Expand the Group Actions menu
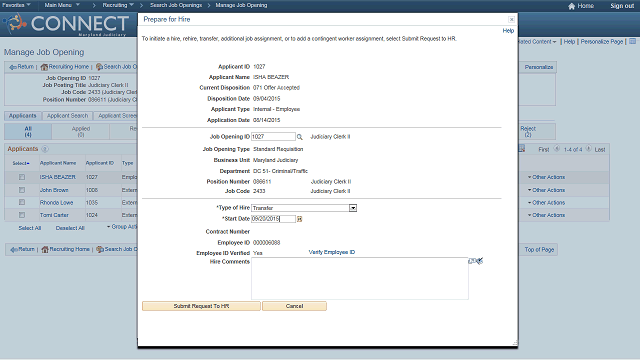Viewport: 640px width, 360px height. coord(122,227)
